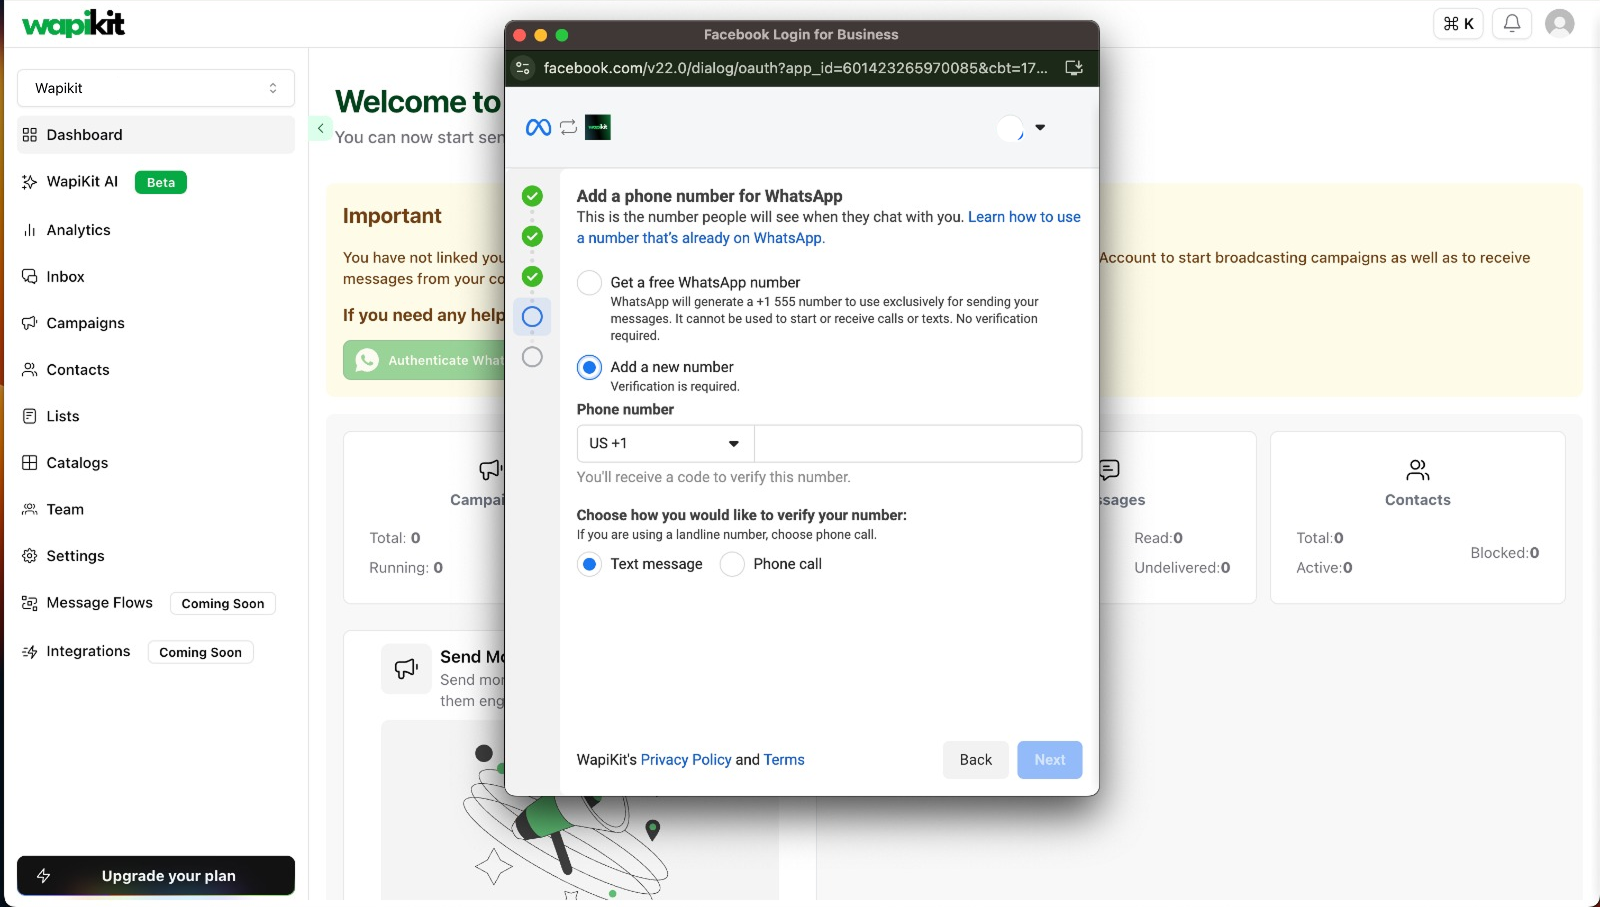Click the Campaigns megaphone icon in sidebar

click(x=30, y=323)
